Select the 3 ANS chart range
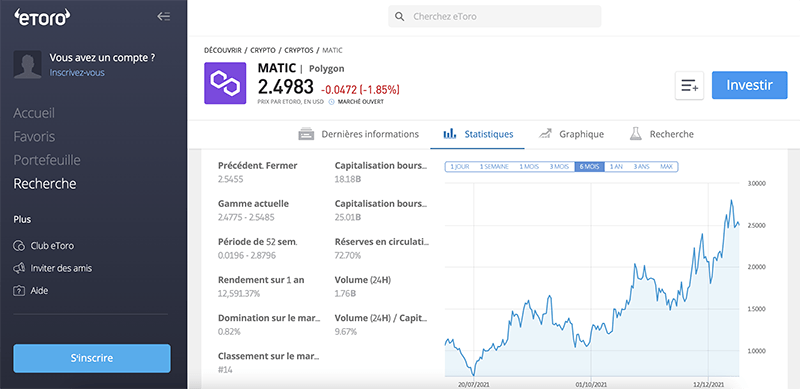 (x=641, y=167)
